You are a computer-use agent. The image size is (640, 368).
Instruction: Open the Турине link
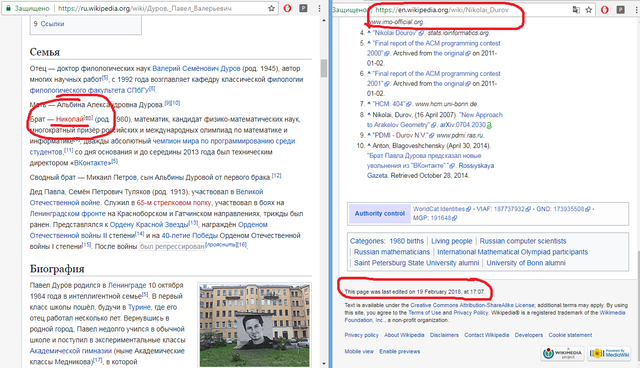click(x=139, y=307)
